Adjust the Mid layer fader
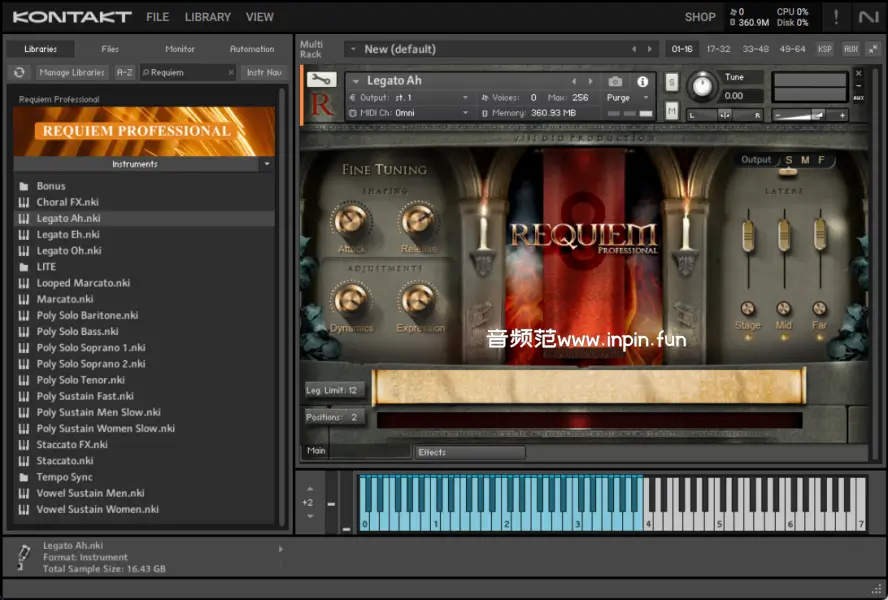 [x=784, y=236]
